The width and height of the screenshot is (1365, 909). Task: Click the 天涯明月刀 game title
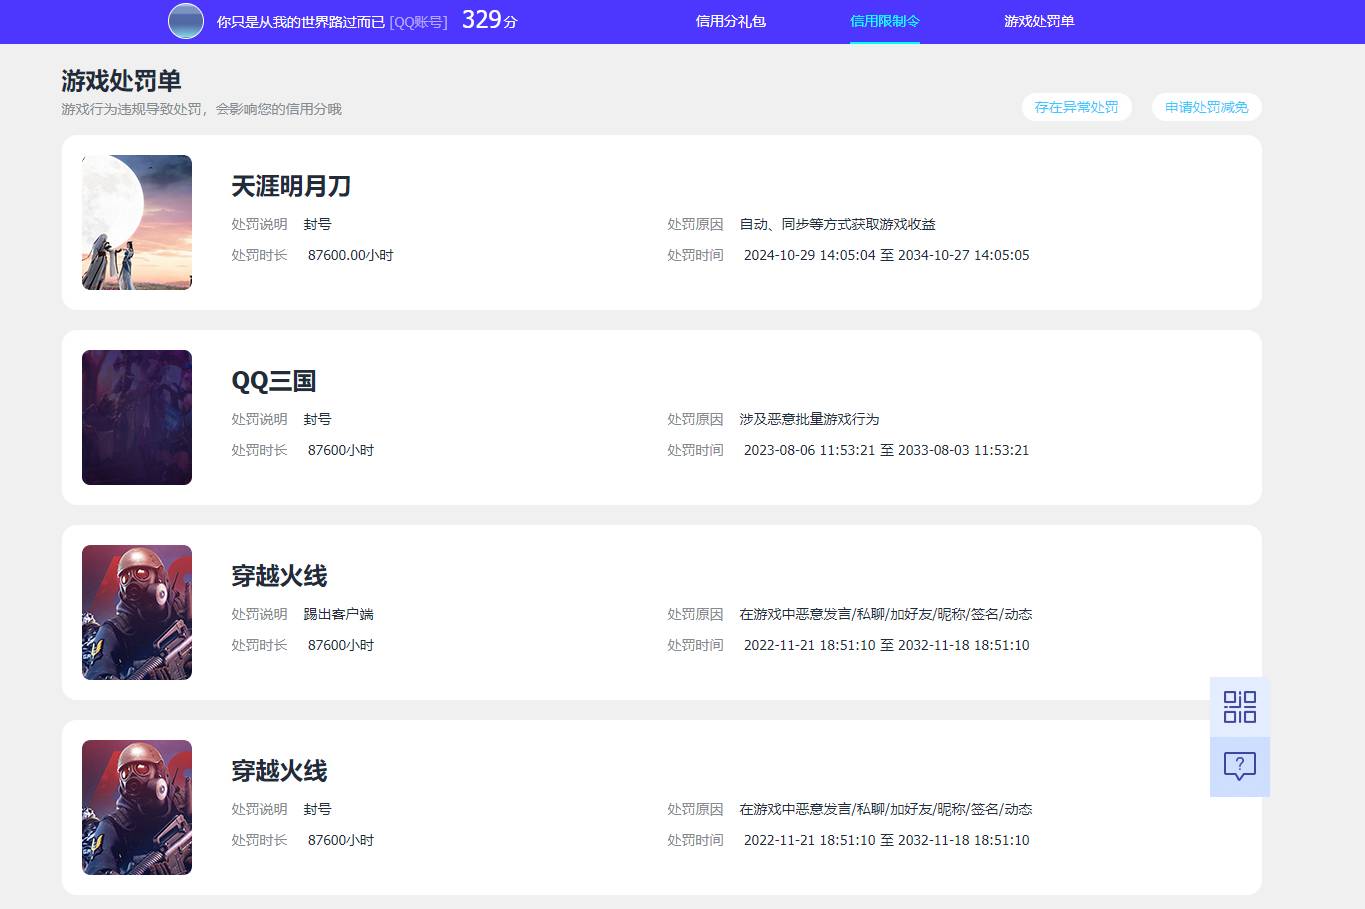click(291, 186)
